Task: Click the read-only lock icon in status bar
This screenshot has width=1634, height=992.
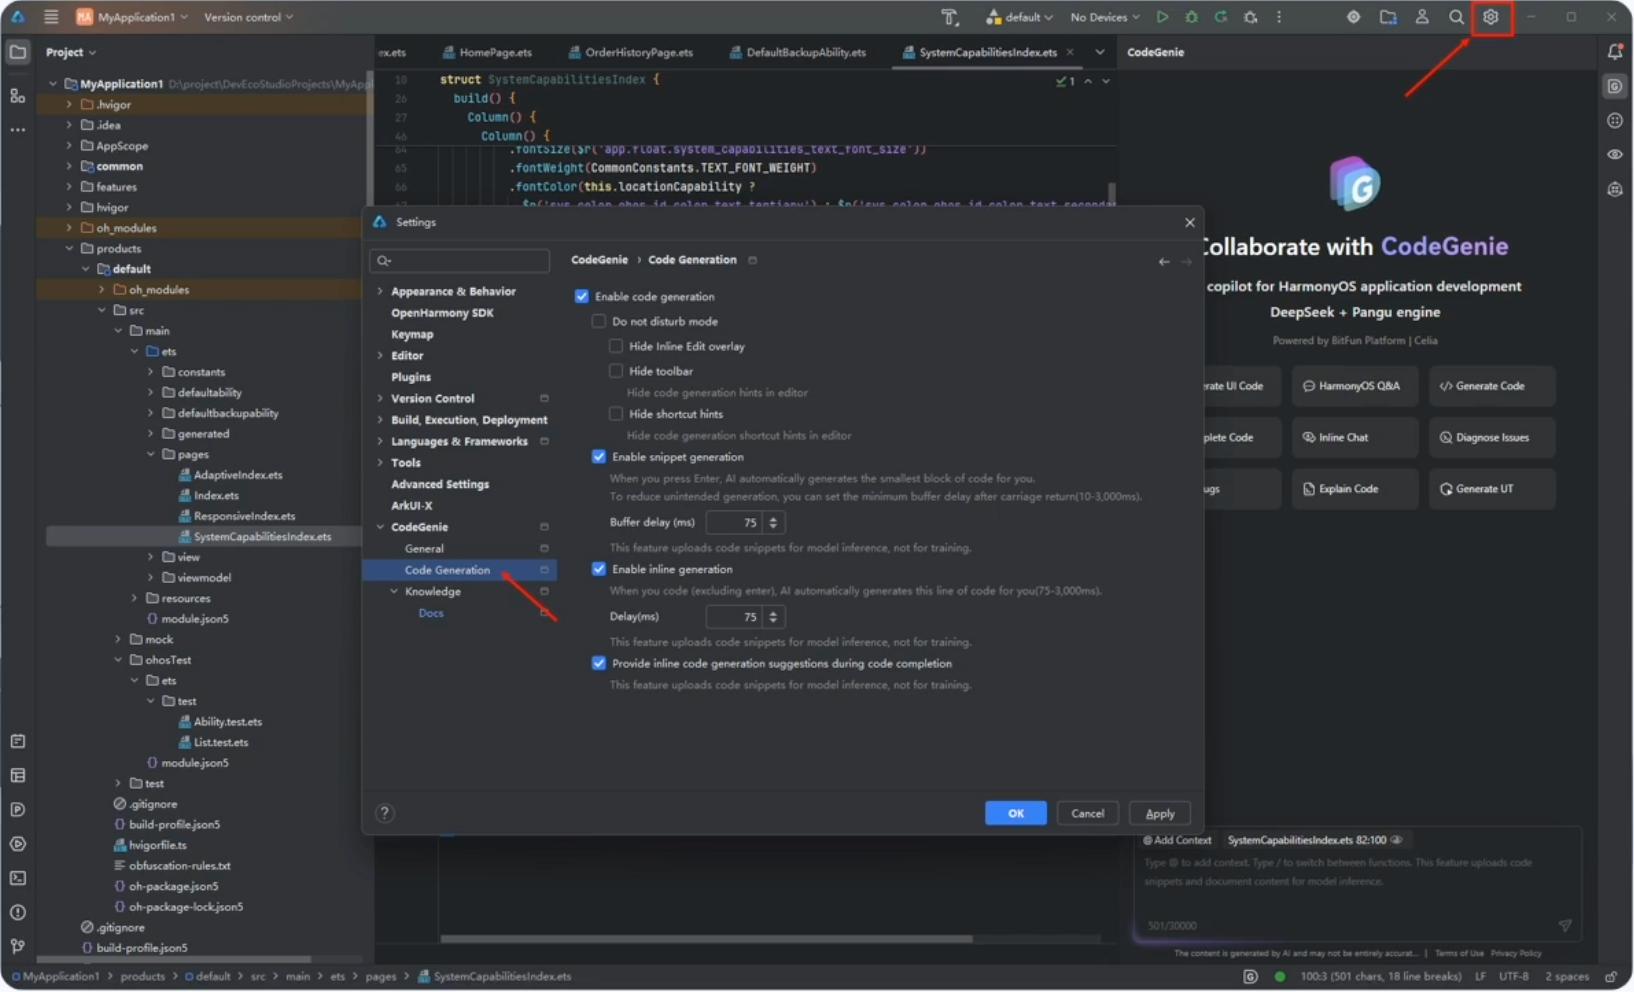Action: pyautogui.click(x=1611, y=976)
